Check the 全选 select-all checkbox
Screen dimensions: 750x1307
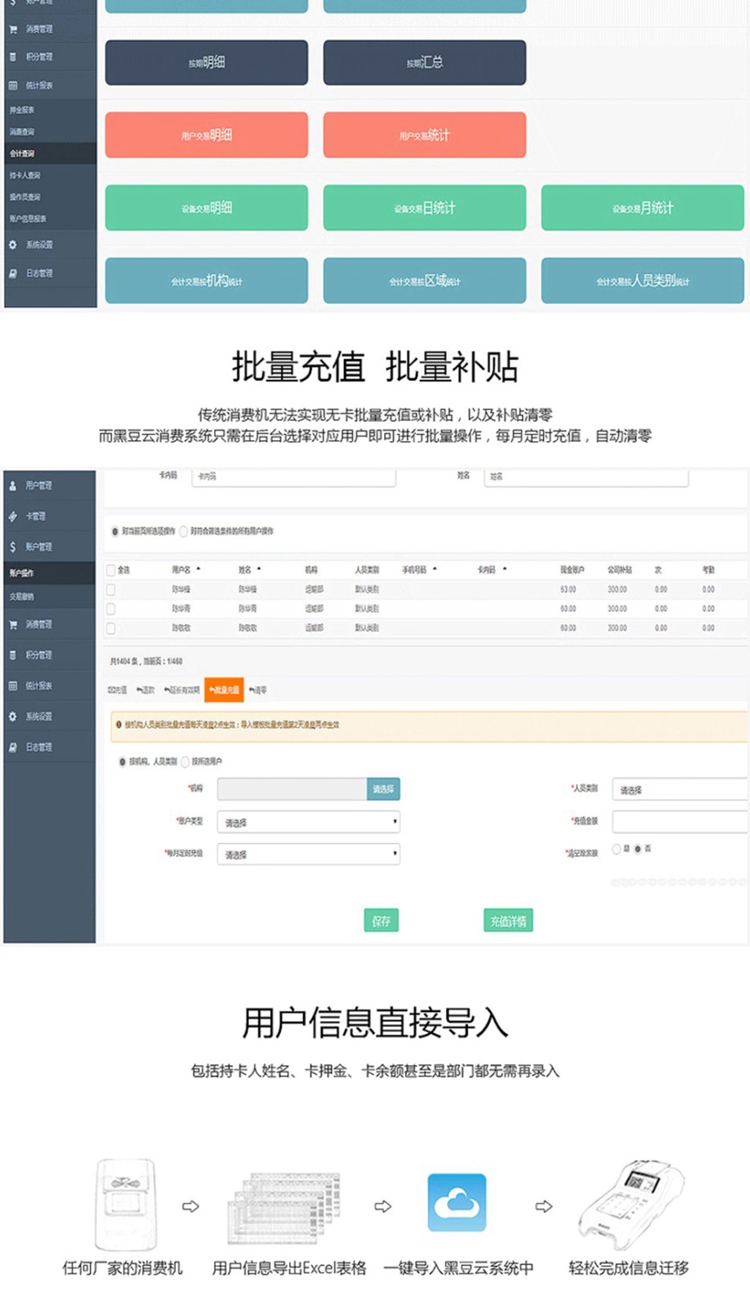pyautogui.click(x=111, y=570)
